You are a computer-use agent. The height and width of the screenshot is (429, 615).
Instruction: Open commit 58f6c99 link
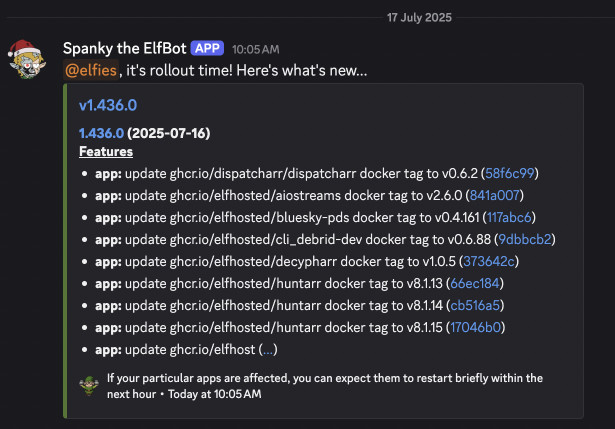coord(509,173)
